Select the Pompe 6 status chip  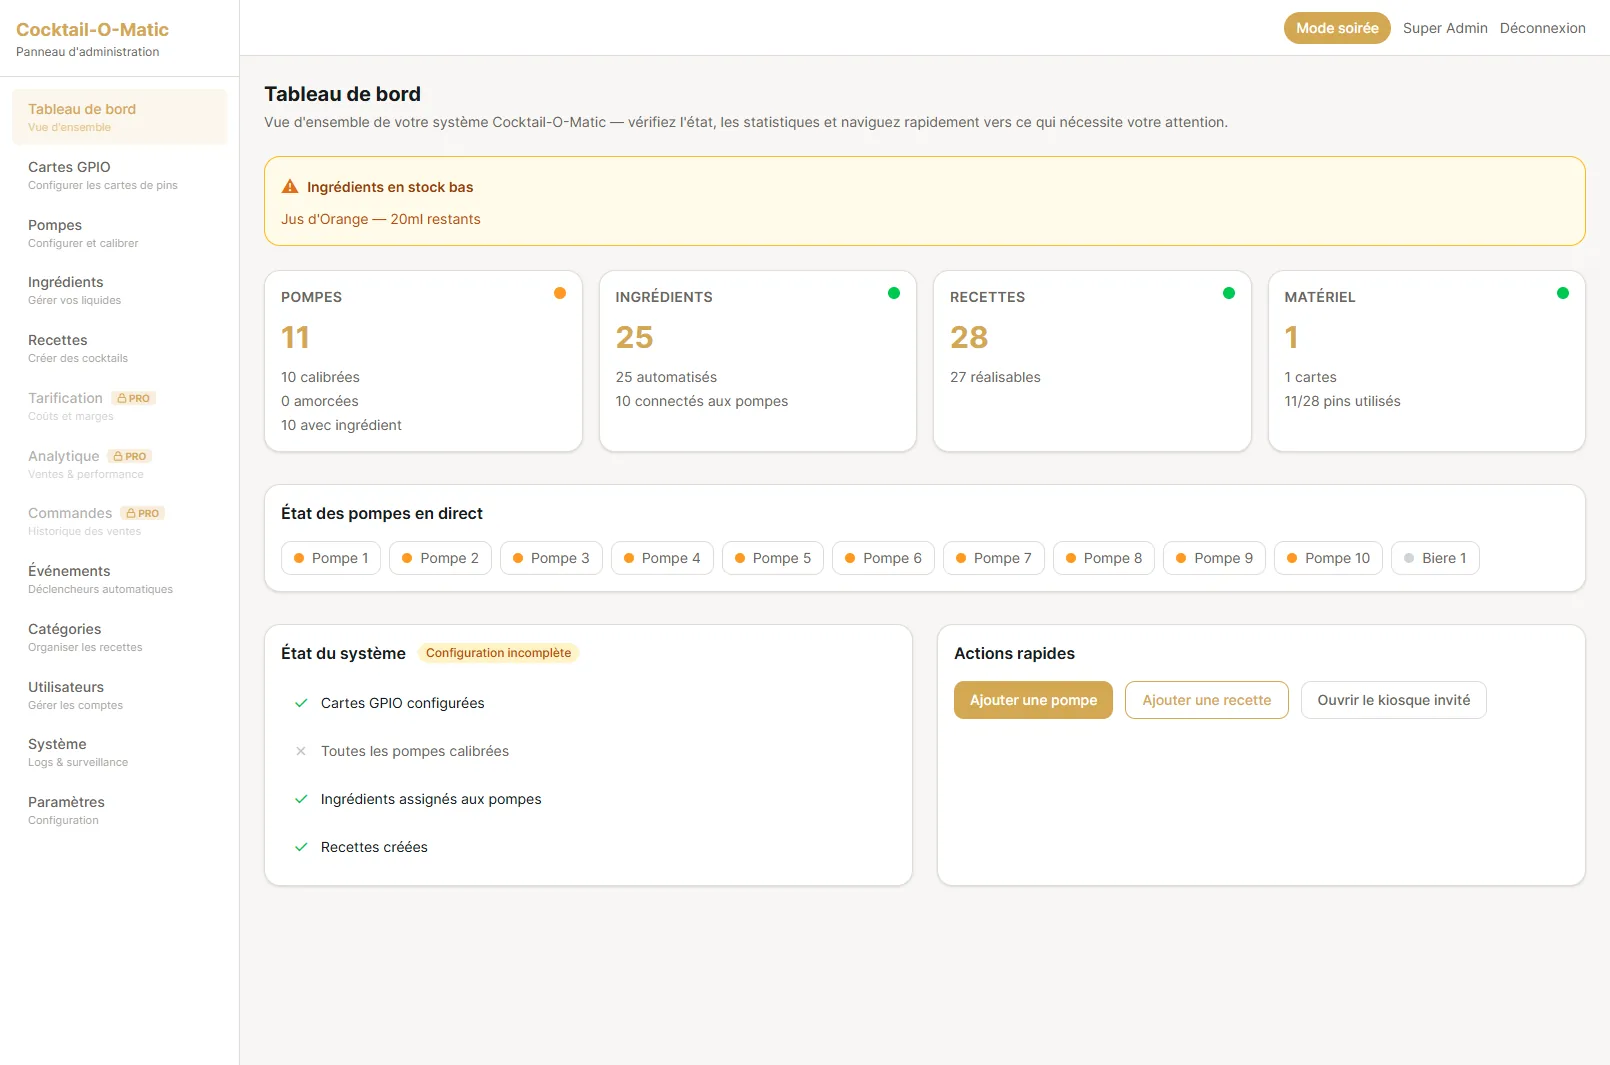(883, 558)
